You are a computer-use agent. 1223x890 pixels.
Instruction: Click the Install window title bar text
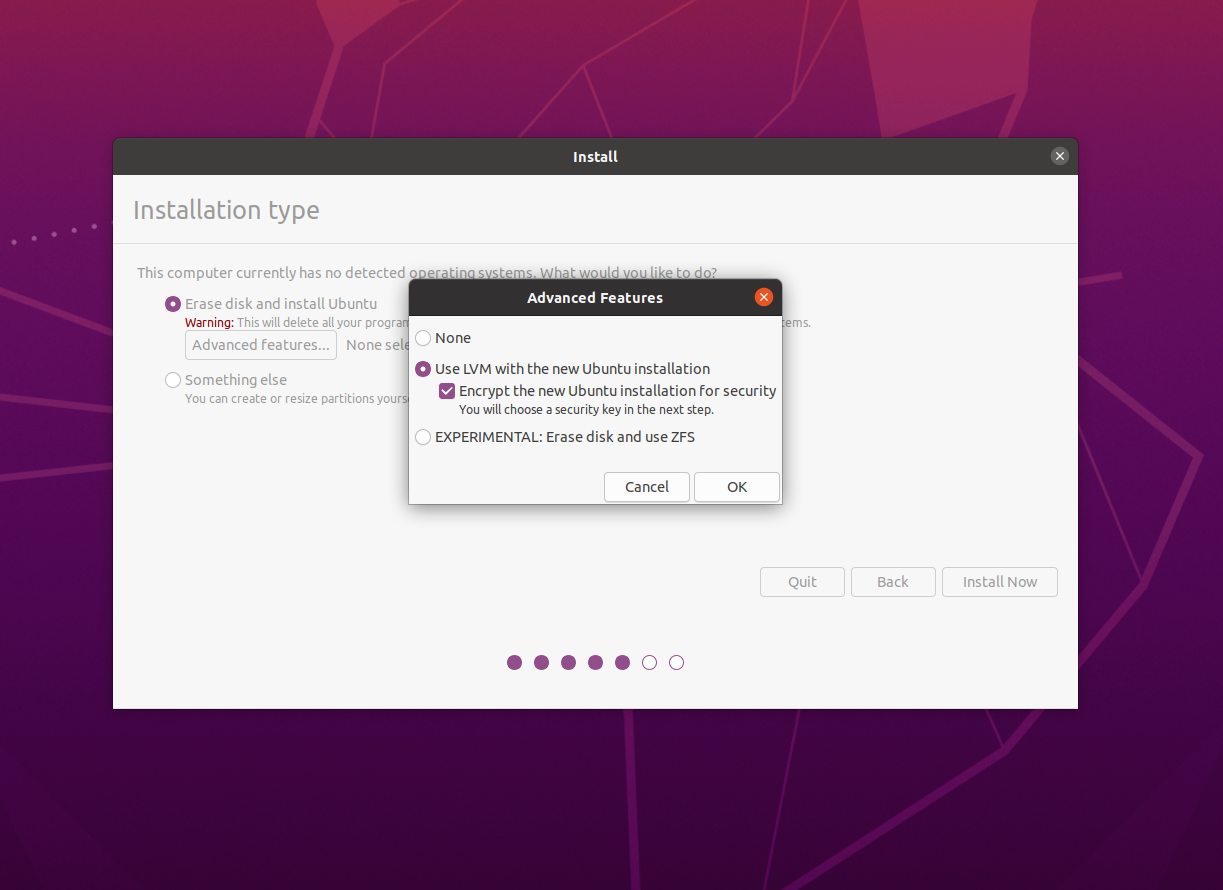point(595,157)
